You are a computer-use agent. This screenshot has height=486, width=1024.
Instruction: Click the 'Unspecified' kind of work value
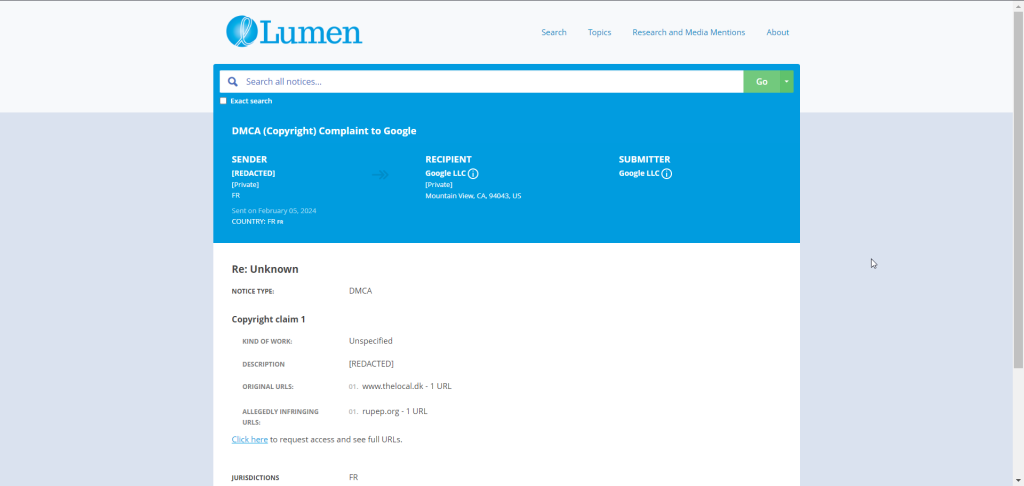pyautogui.click(x=371, y=341)
